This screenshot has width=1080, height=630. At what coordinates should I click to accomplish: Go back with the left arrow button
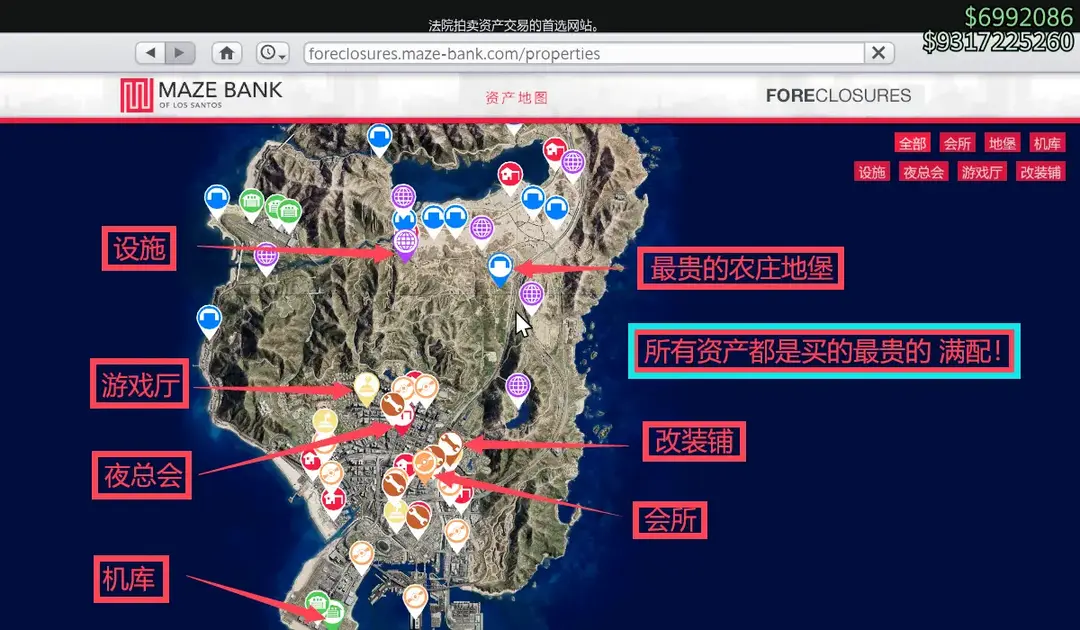[x=151, y=53]
